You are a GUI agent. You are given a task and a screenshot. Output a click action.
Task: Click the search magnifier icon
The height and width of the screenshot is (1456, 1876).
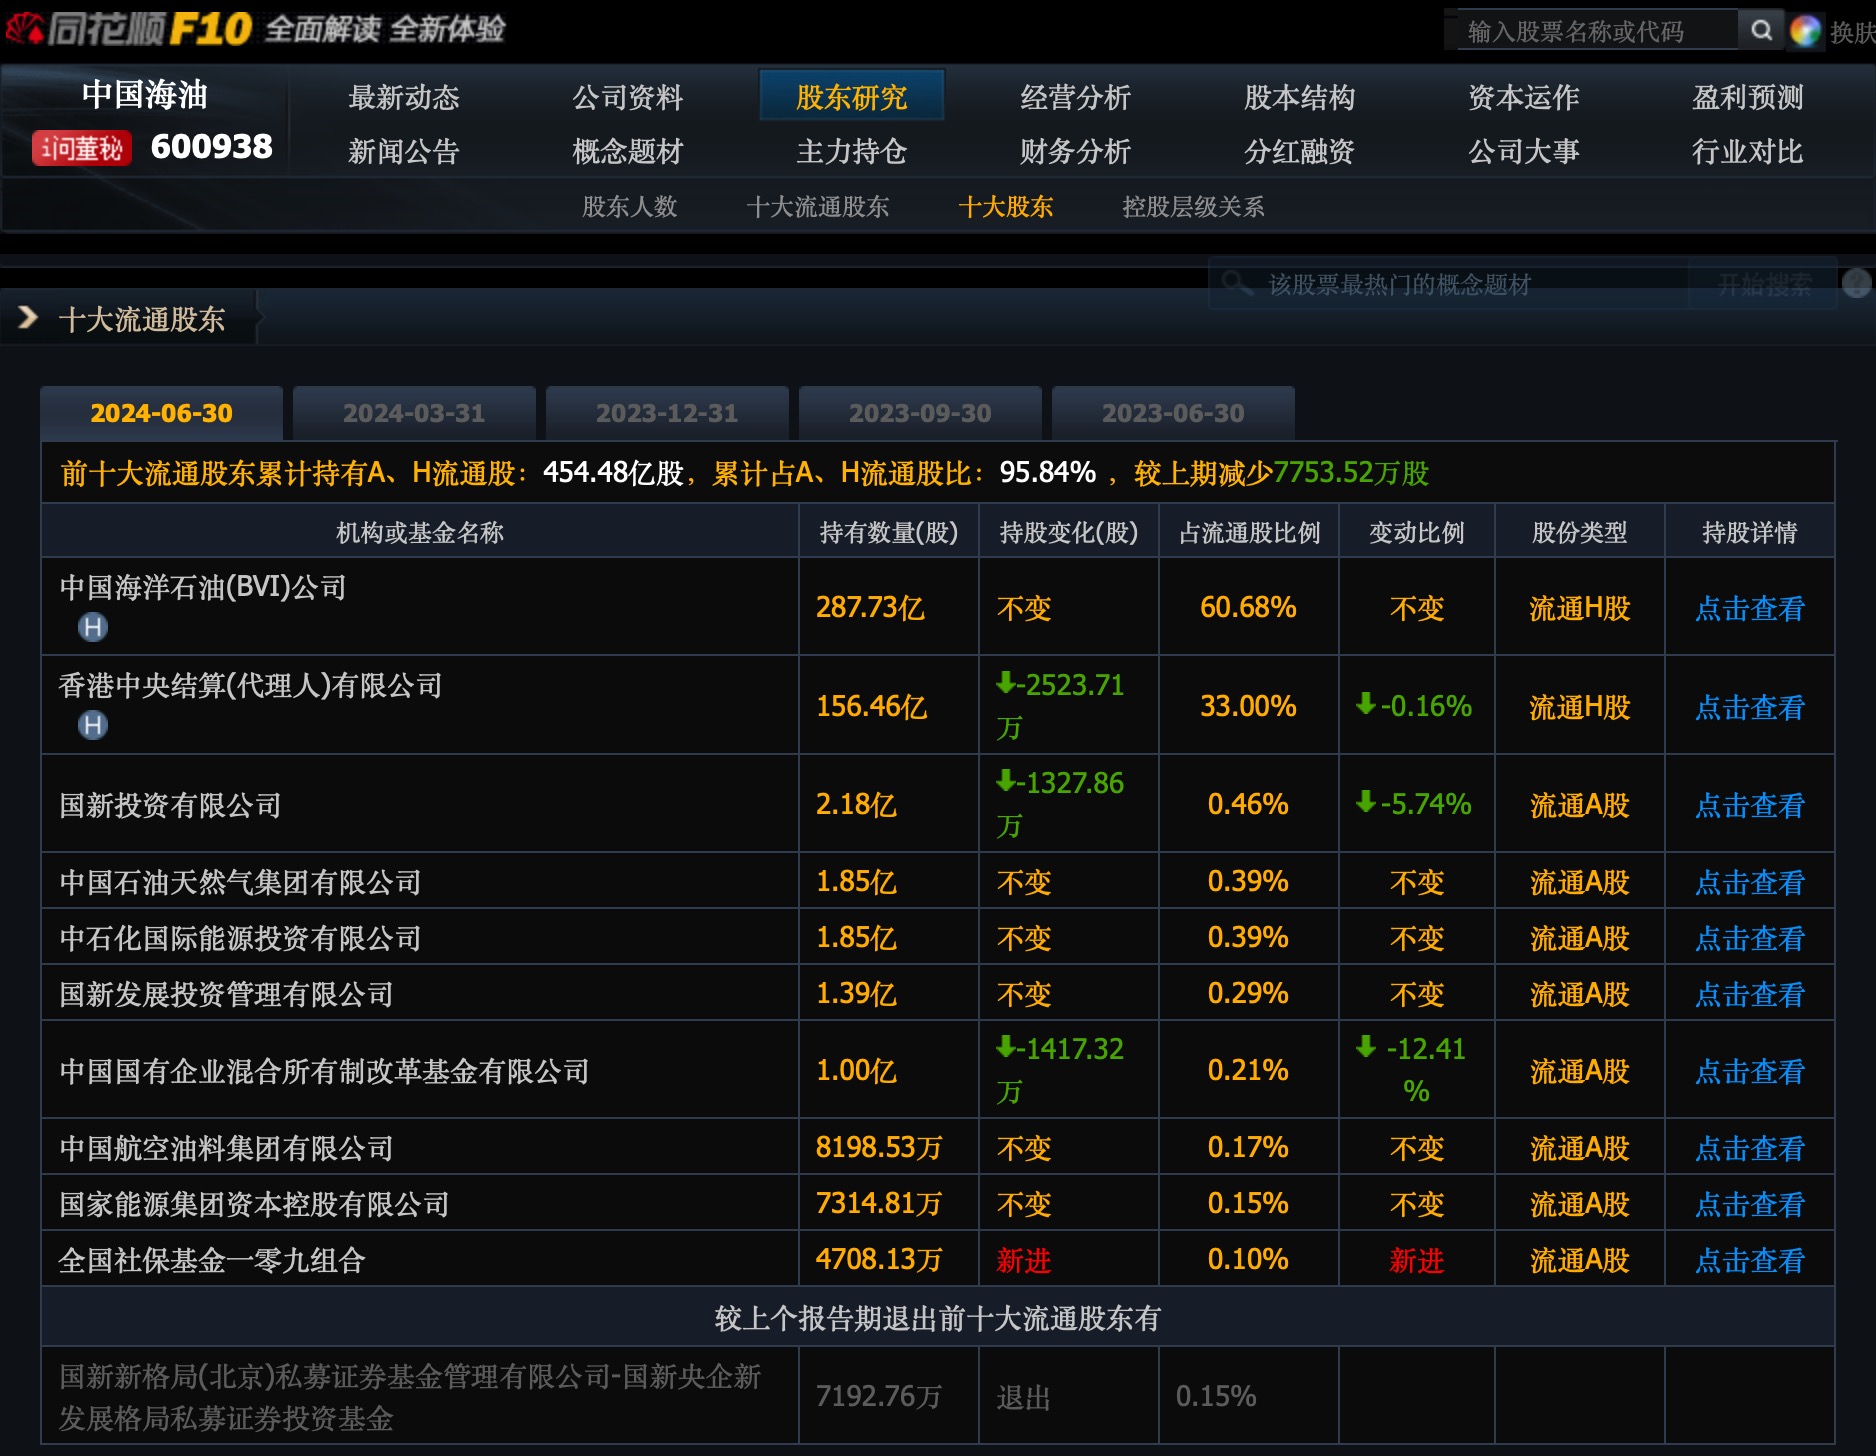pyautogui.click(x=1761, y=31)
